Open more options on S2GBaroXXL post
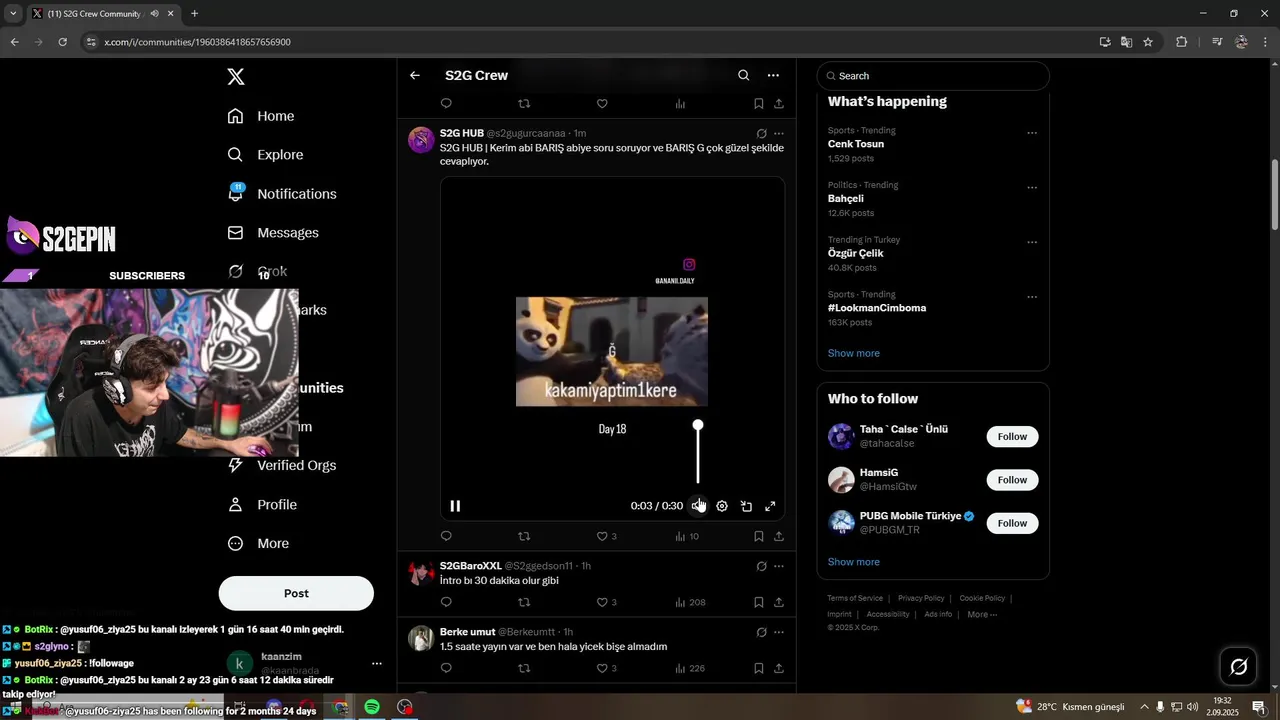The image size is (1280, 720). [779, 566]
